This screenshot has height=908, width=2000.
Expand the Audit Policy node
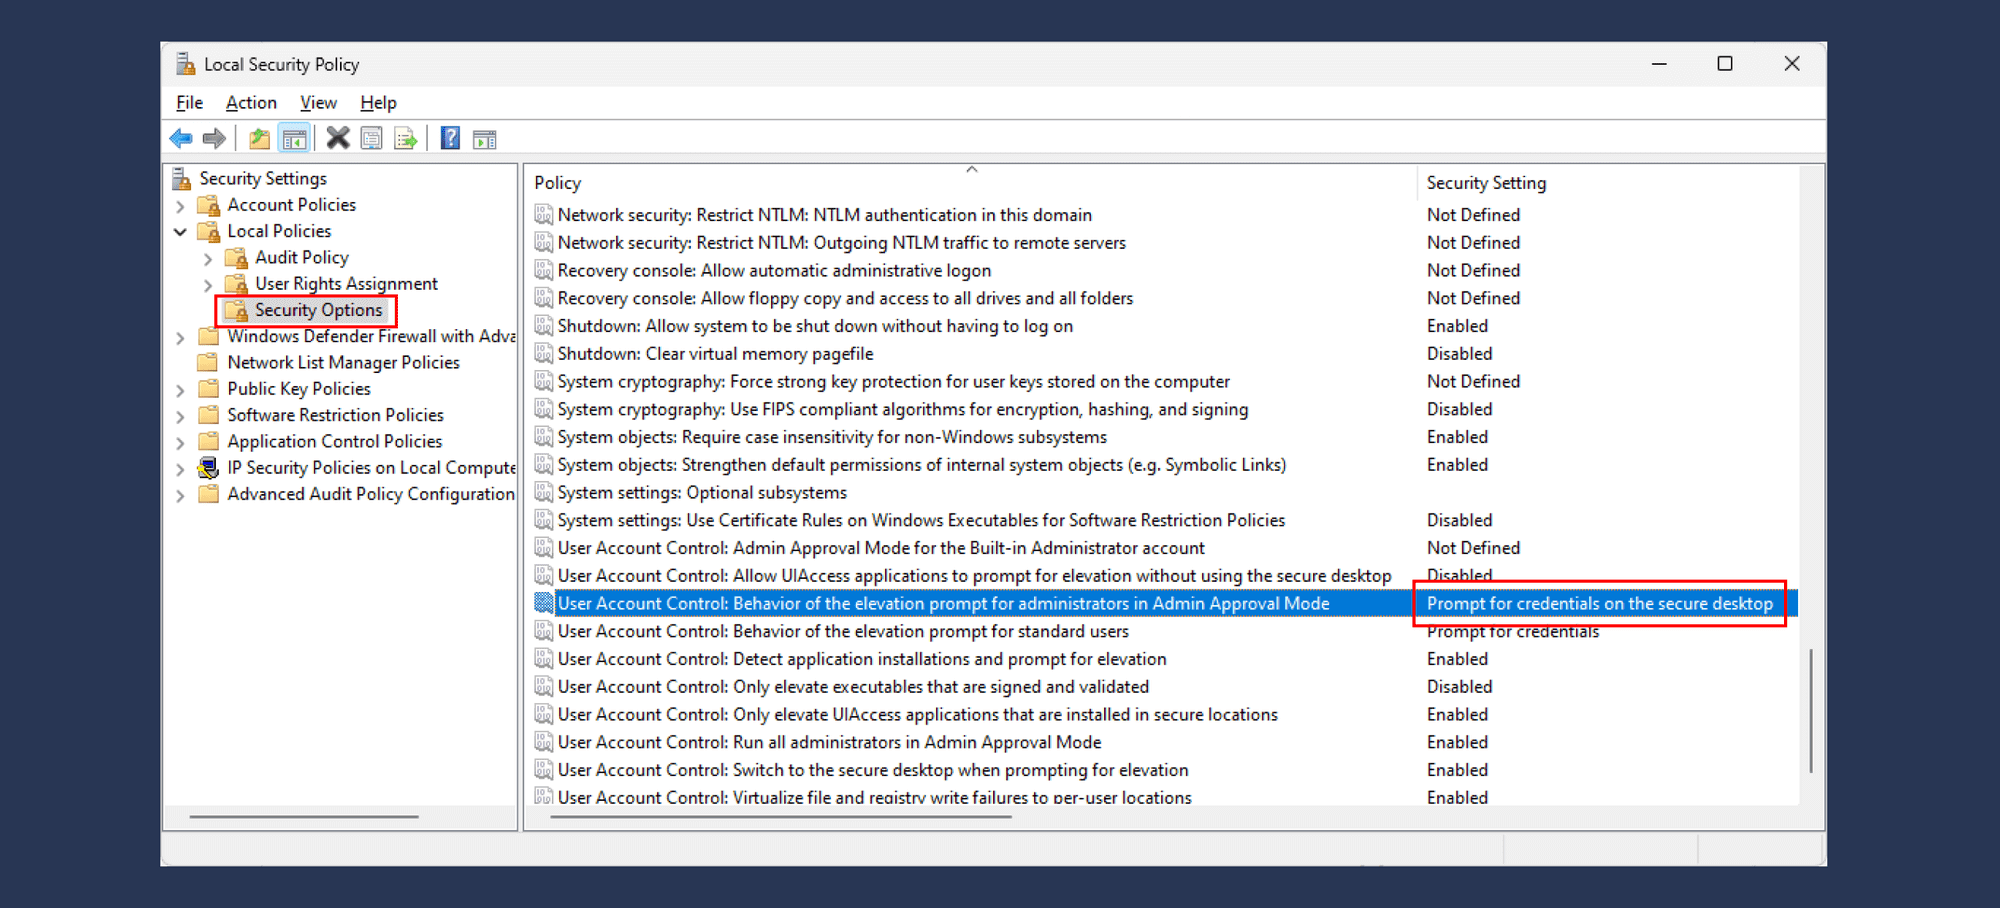(x=208, y=259)
